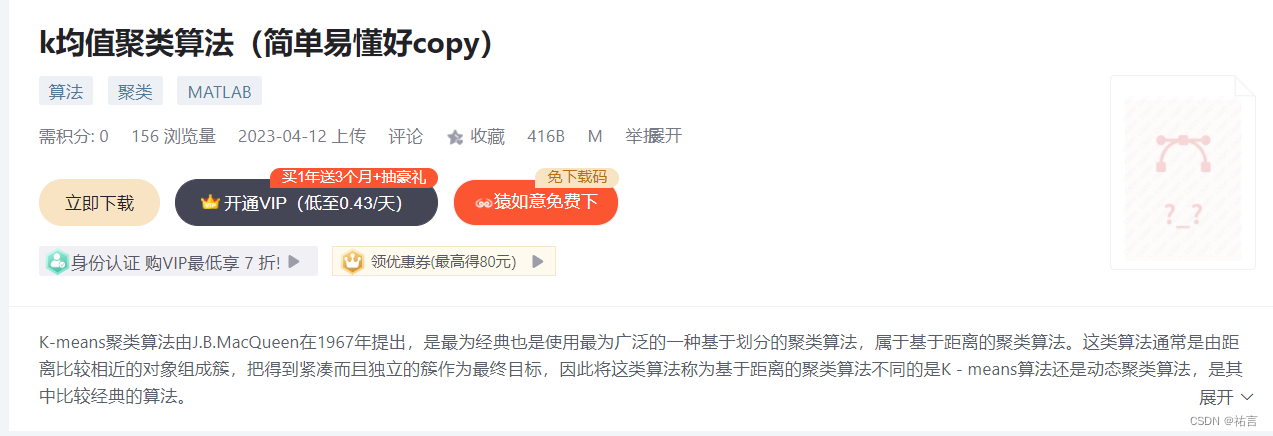Click the arrow after 购VIP最低享 7 折!
The width and height of the screenshot is (1273, 436).
(294, 262)
